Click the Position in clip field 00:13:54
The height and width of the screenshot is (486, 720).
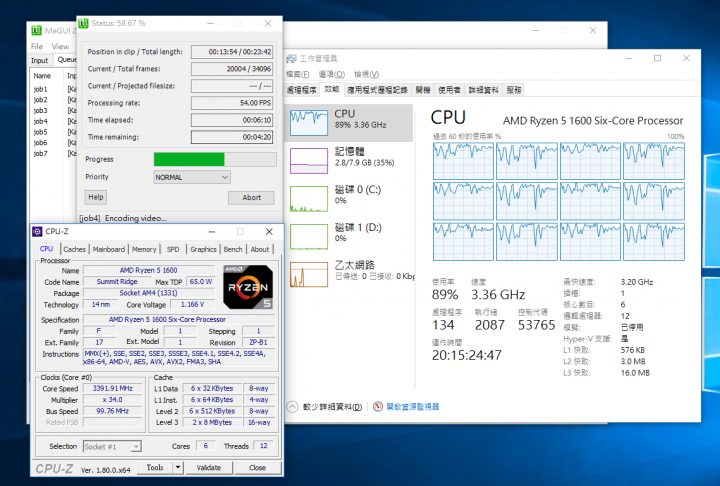click(x=232, y=52)
